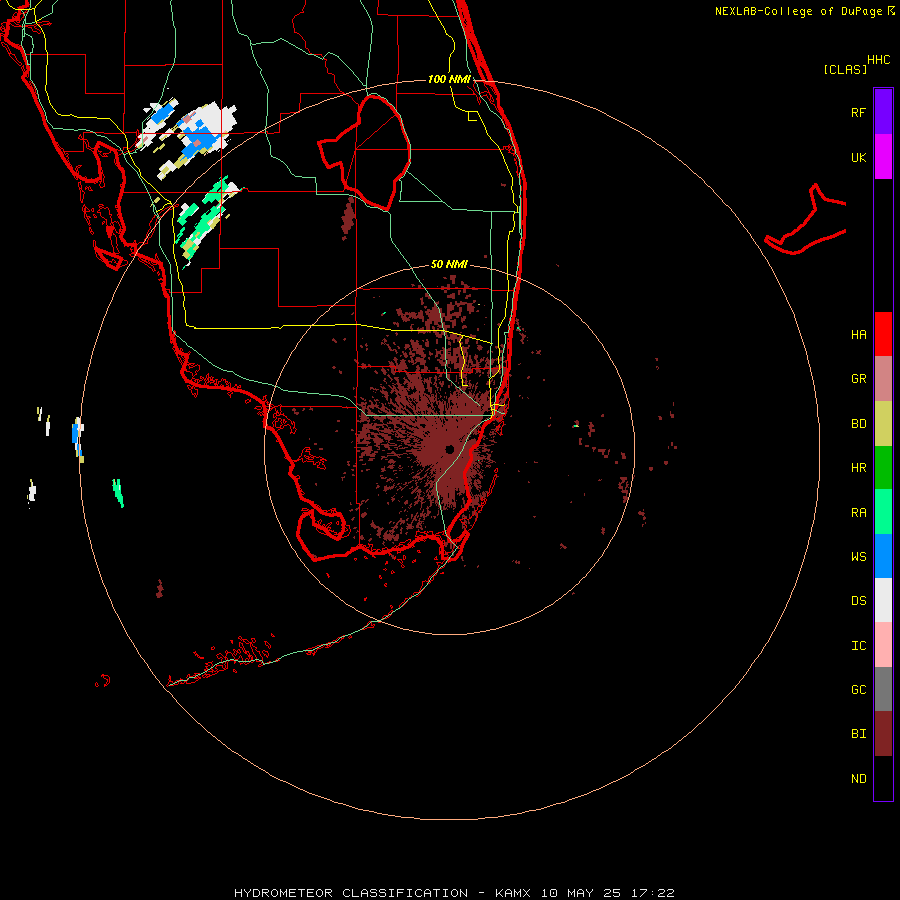Click the 100 NMI range ring label

tap(449, 79)
